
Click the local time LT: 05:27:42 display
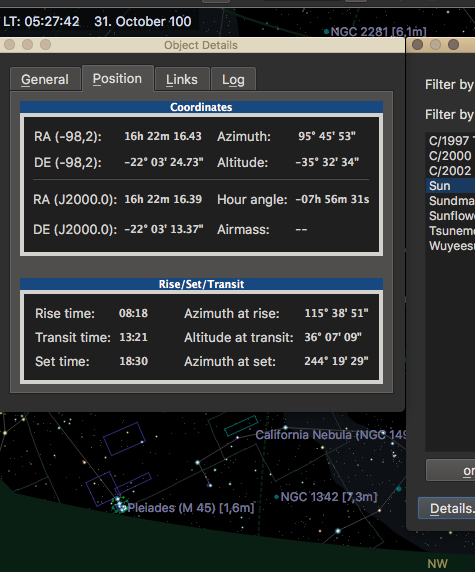(41, 22)
